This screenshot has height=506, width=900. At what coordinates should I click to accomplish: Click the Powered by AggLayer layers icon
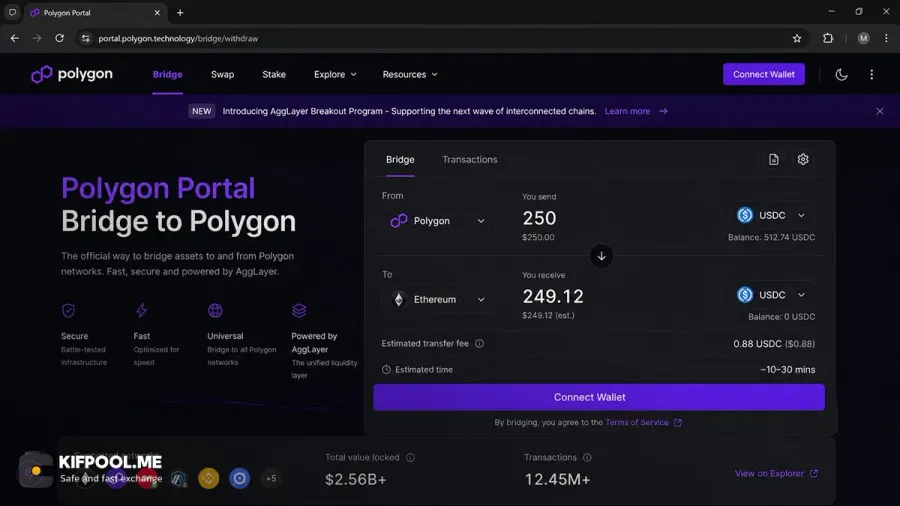(299, 310)
